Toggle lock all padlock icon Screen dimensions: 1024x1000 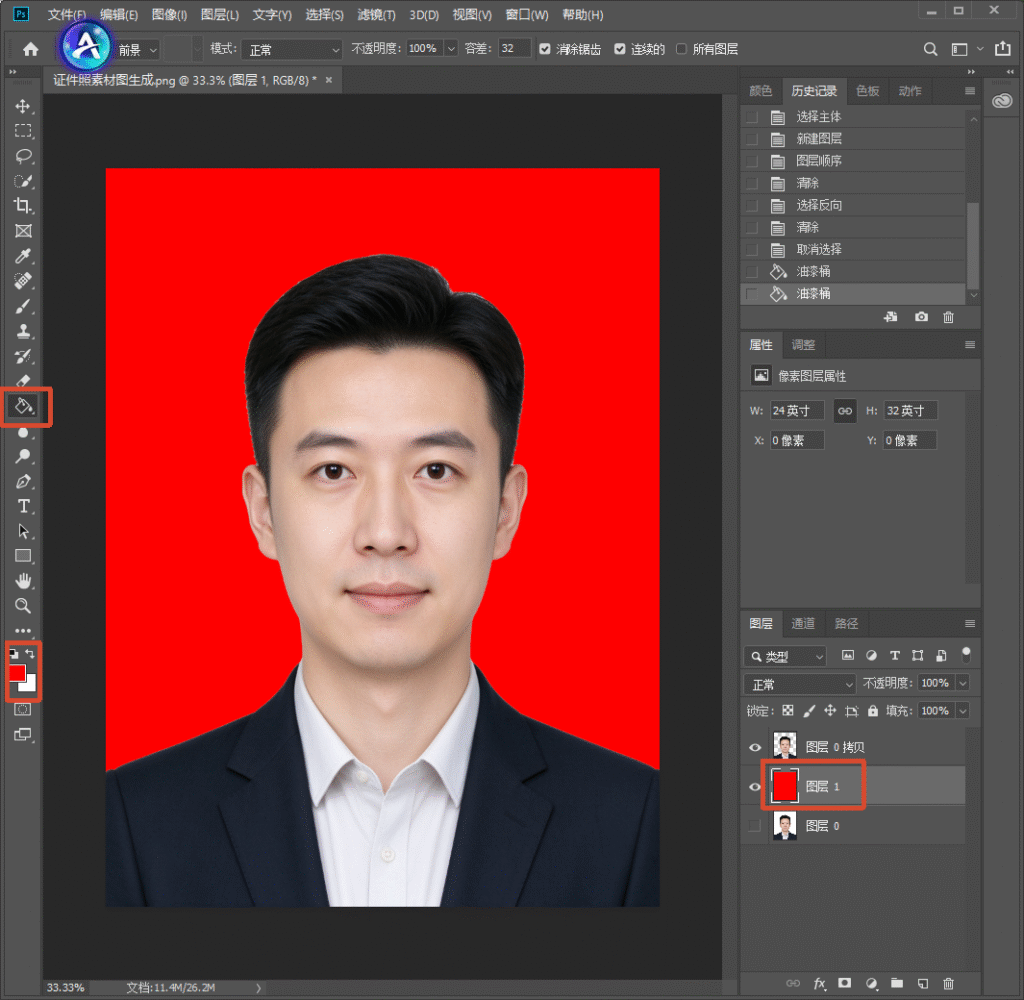872,711
